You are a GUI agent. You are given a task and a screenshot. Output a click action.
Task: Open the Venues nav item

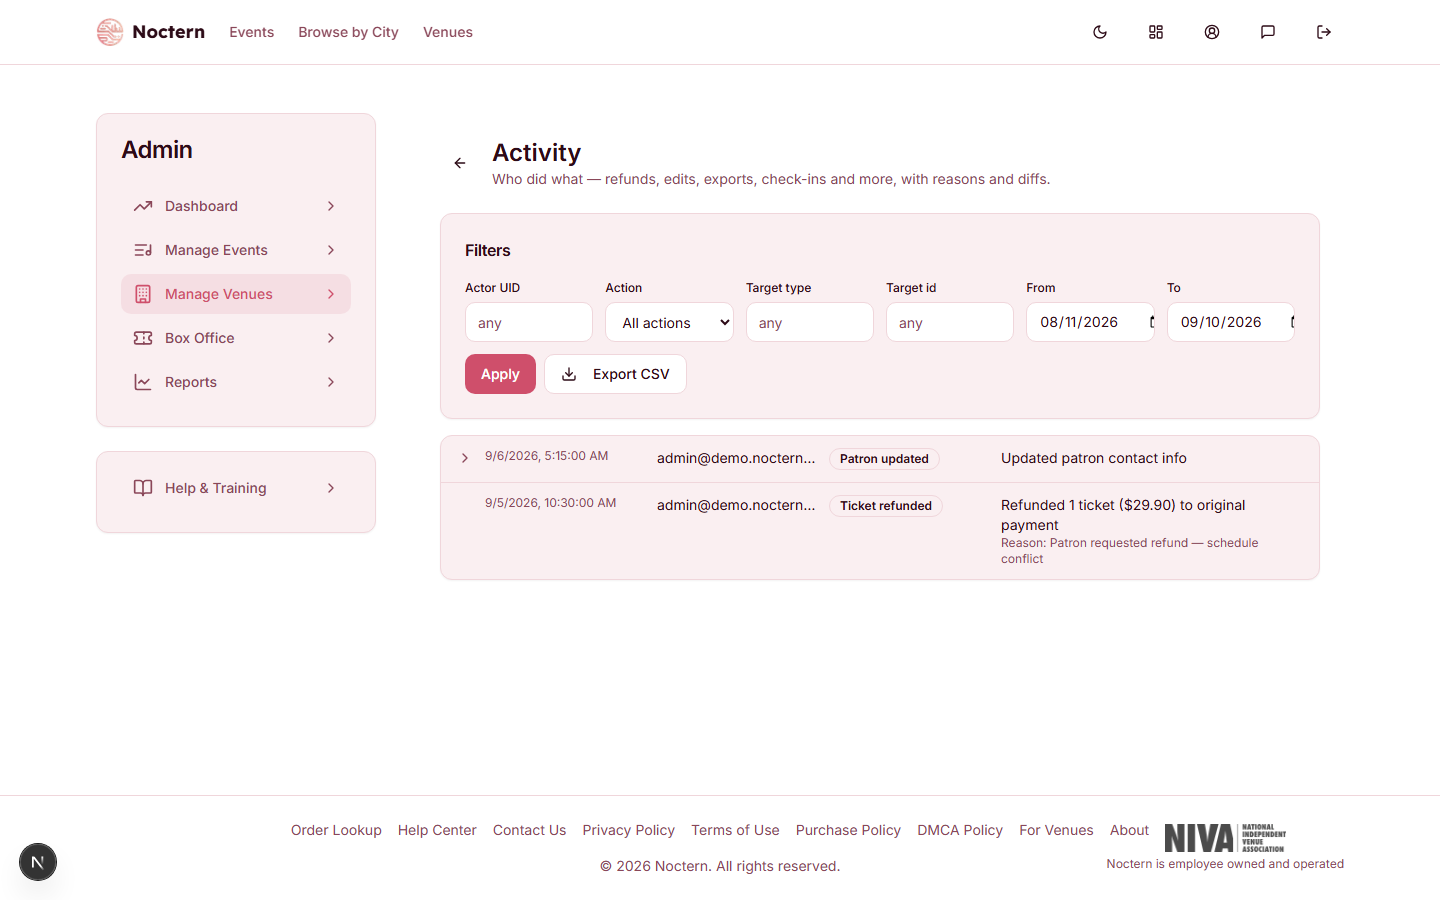click(448, 32)
